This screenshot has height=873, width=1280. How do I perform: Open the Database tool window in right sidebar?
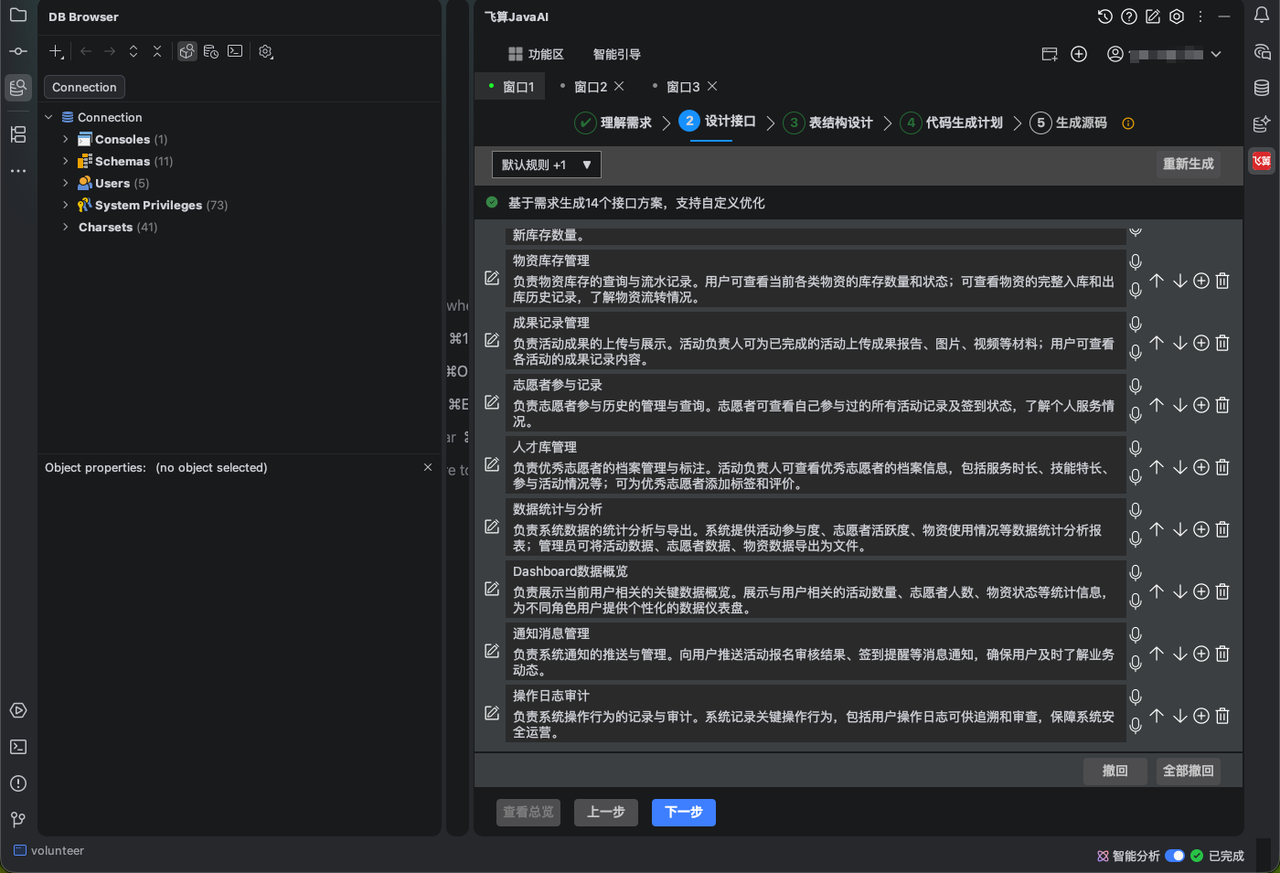pos(1262,88)
